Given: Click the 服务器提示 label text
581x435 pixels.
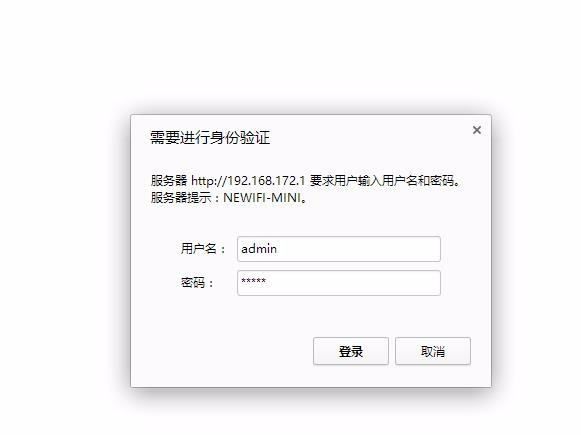Looking at the screenshot, I should (181, 197).
